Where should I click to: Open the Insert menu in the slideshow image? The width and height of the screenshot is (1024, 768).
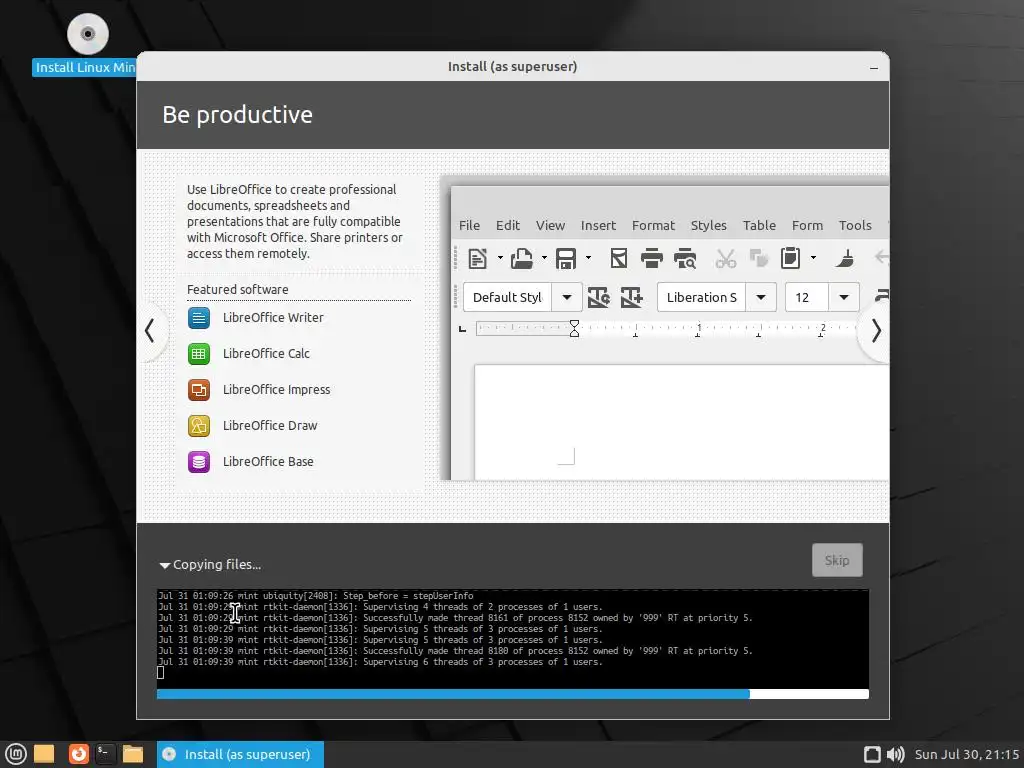coord(598,225)
